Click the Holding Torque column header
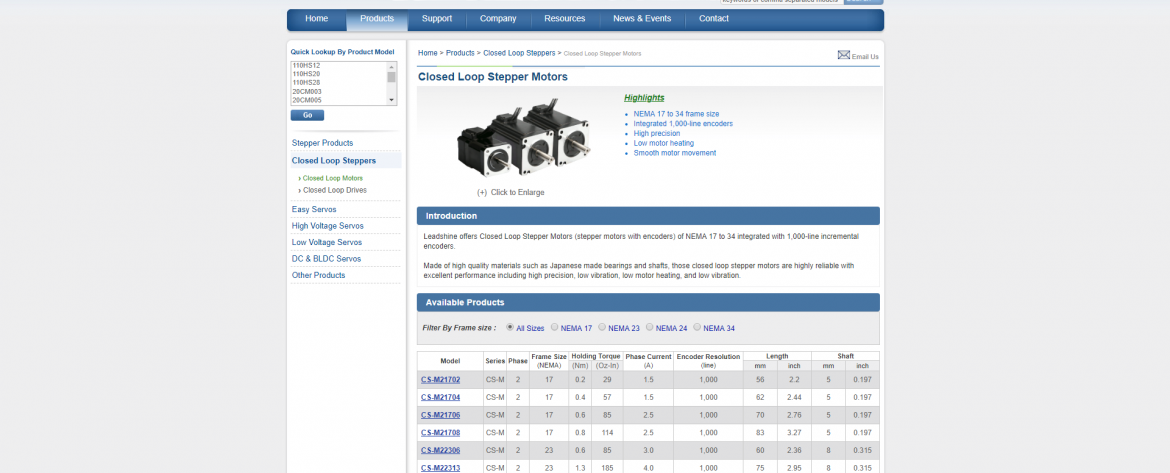Viewport: 1170px width, 473px height. coord(595,357)
